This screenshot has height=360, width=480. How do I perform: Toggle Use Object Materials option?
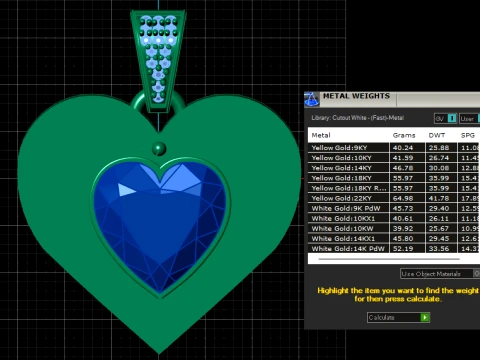tap(440, 274)
